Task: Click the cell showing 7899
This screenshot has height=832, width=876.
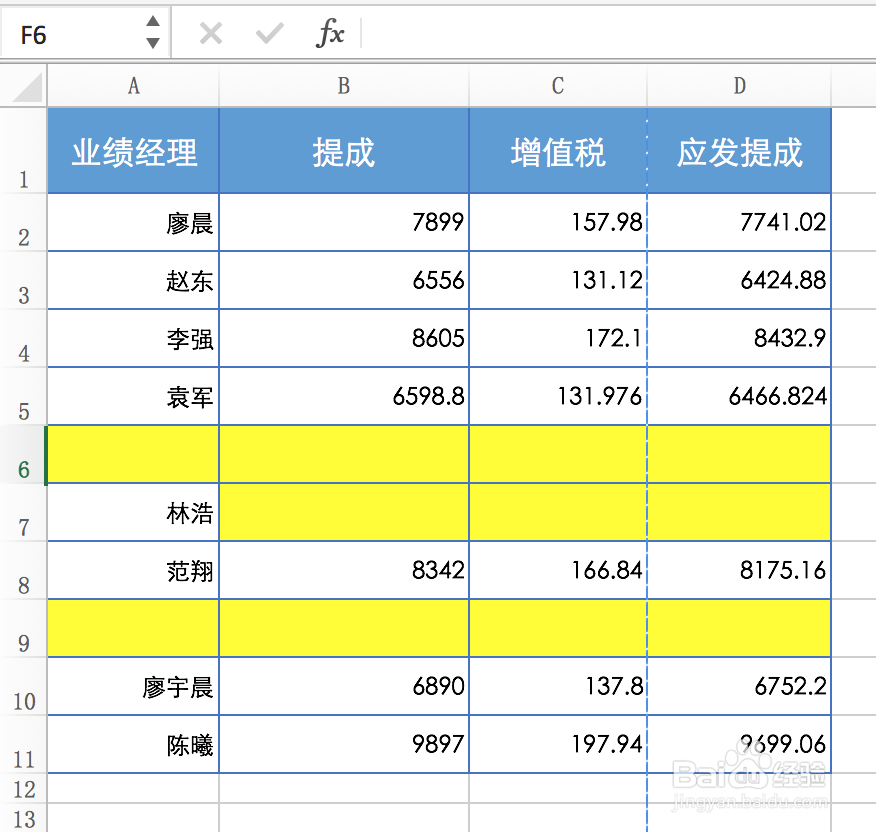Action: coord(343,222)
